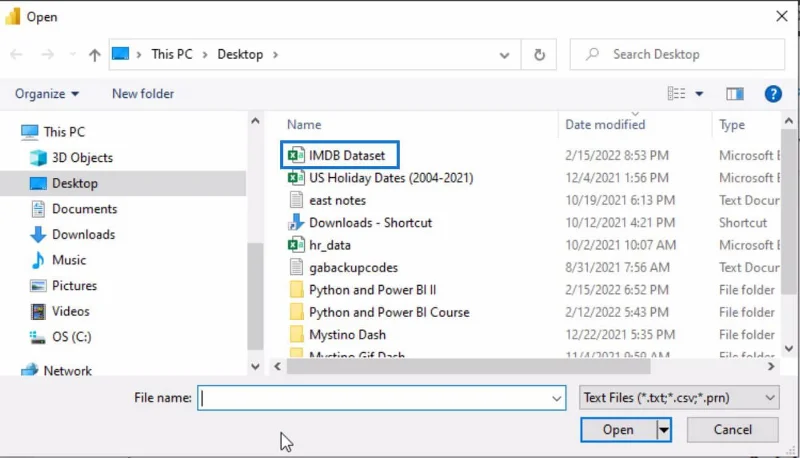Select Python and Power BI II folder

(372, 290)
